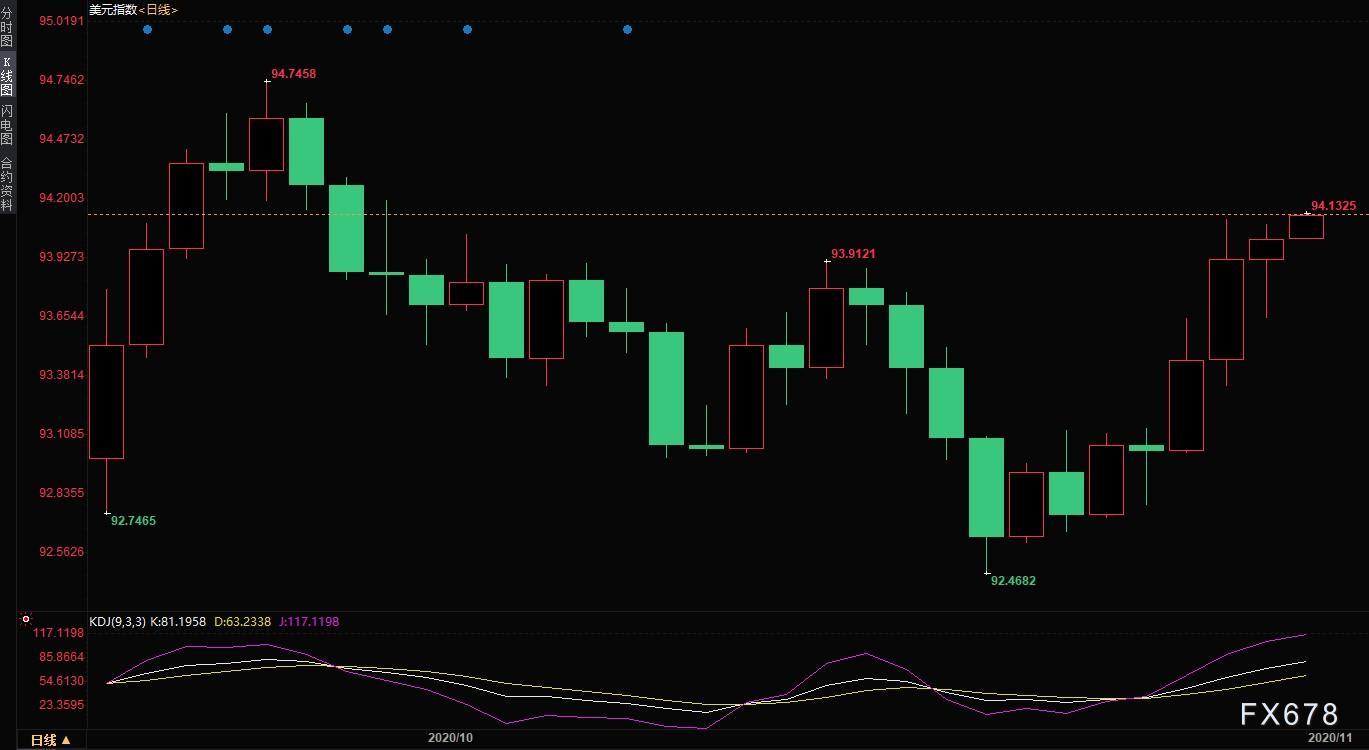The image size is (1369, 750).
Task: Select the K线图 tab in sidebar
Action: point(7,76)
